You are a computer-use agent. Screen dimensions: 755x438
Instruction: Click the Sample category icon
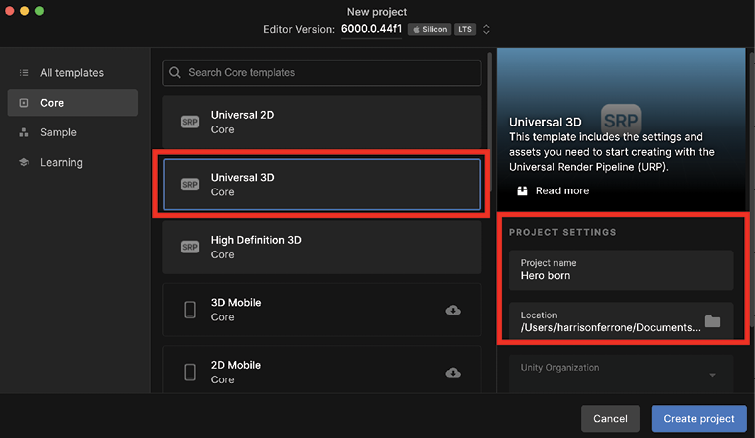(24, 132)
